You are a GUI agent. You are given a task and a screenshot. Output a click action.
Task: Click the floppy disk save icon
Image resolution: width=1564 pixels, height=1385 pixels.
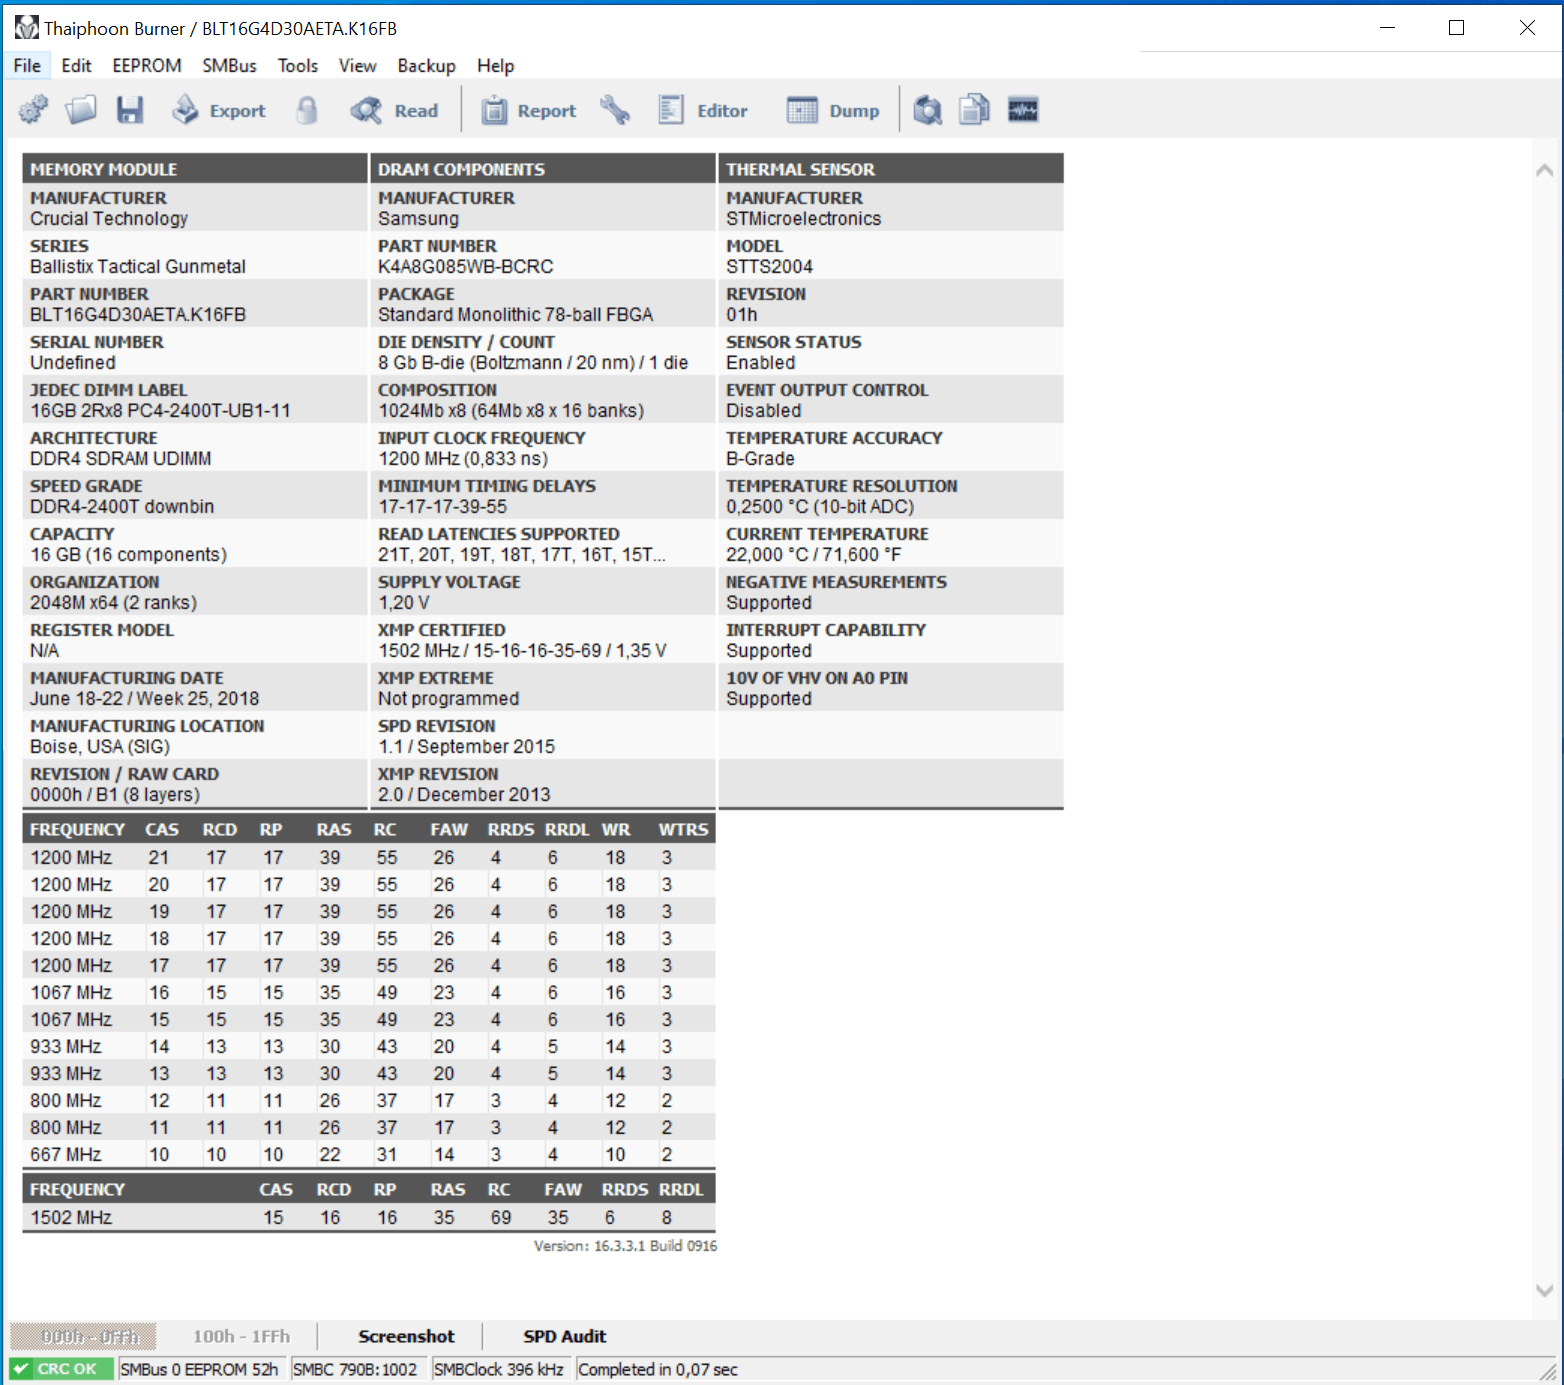point(130,110)
